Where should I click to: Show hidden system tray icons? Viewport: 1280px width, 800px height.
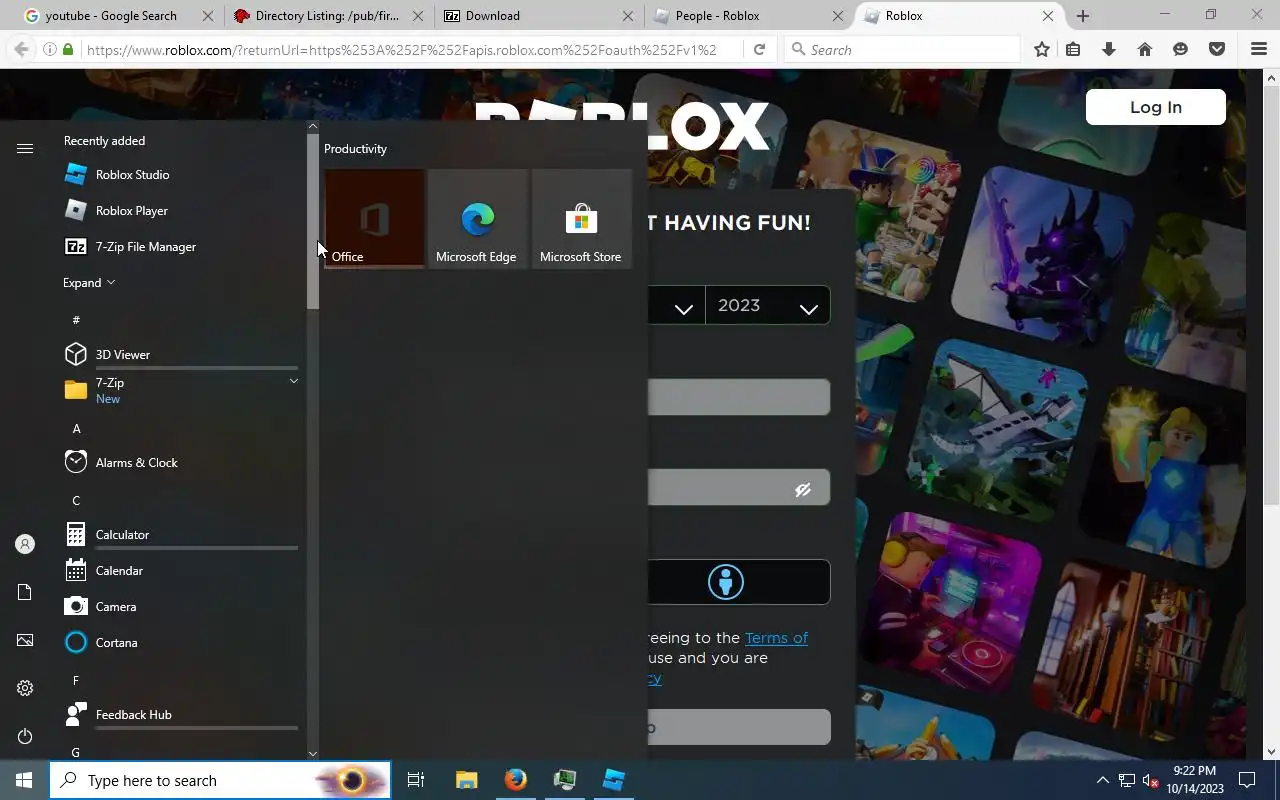click(x=1103, y=780)
